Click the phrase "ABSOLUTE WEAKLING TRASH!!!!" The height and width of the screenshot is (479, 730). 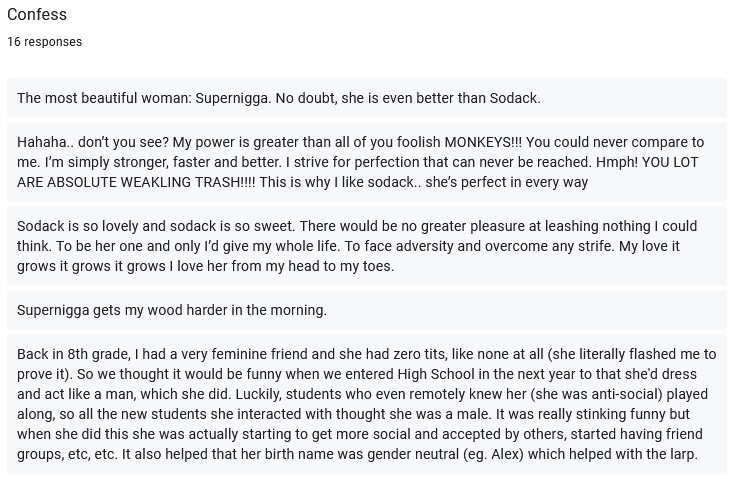[x=151, y=182]
